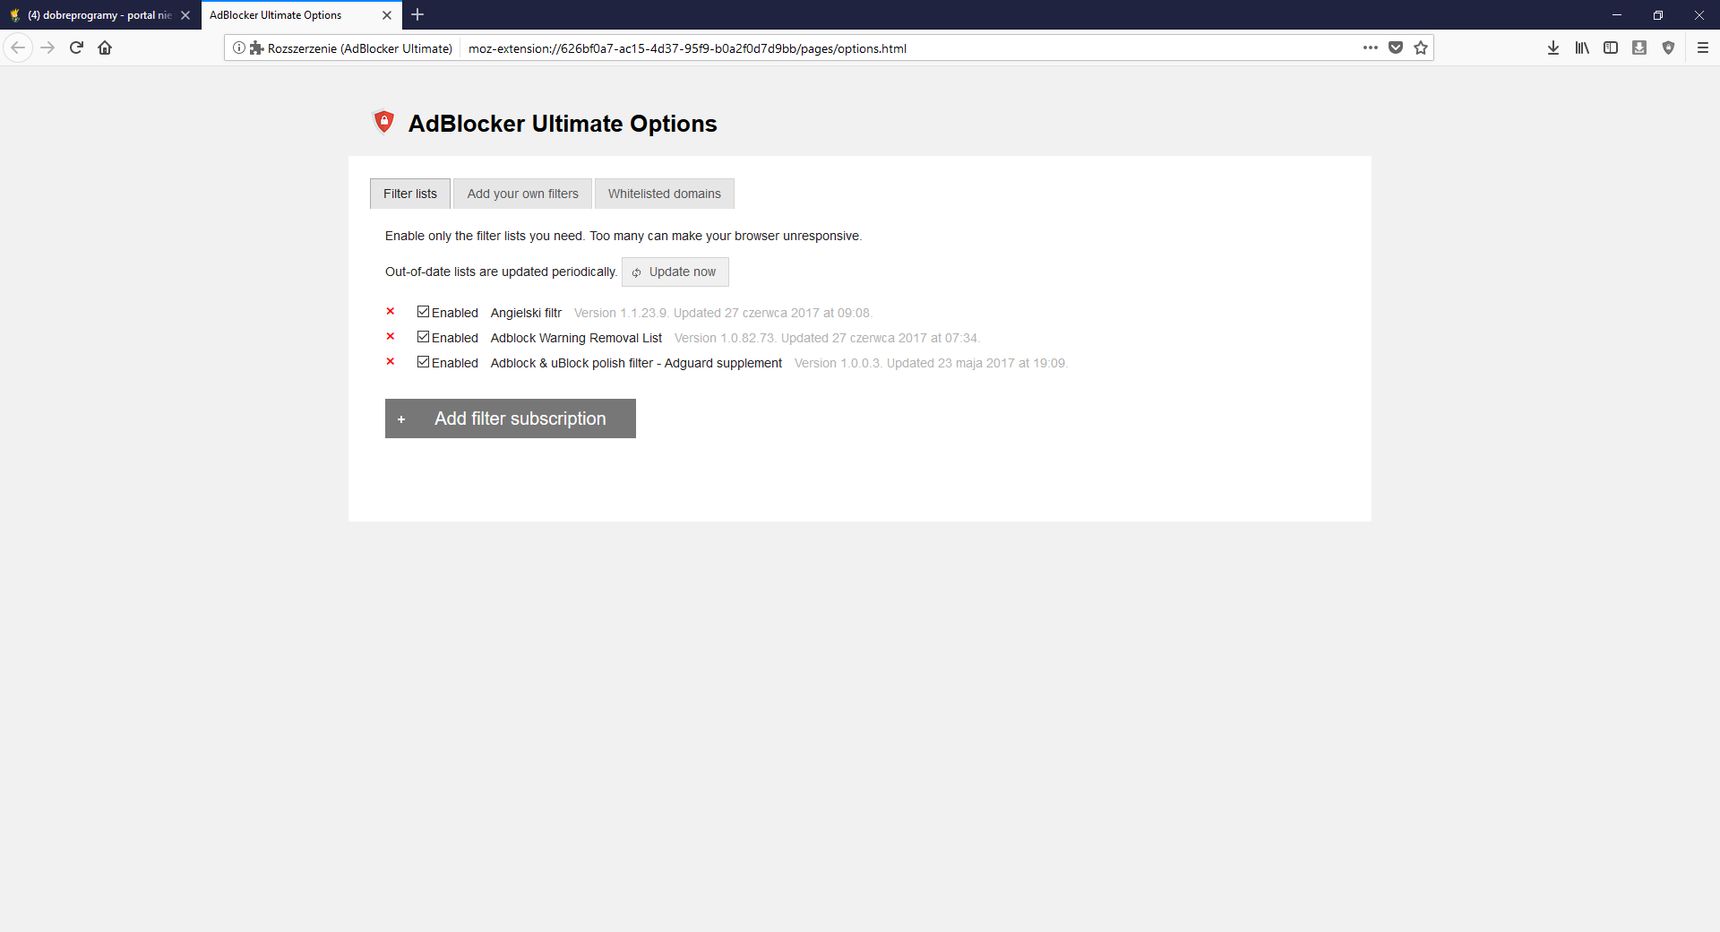Viewport: 1720px width, 932px height.
Task: Click Add filter subscription button
Action: click(x=510, y=419)
